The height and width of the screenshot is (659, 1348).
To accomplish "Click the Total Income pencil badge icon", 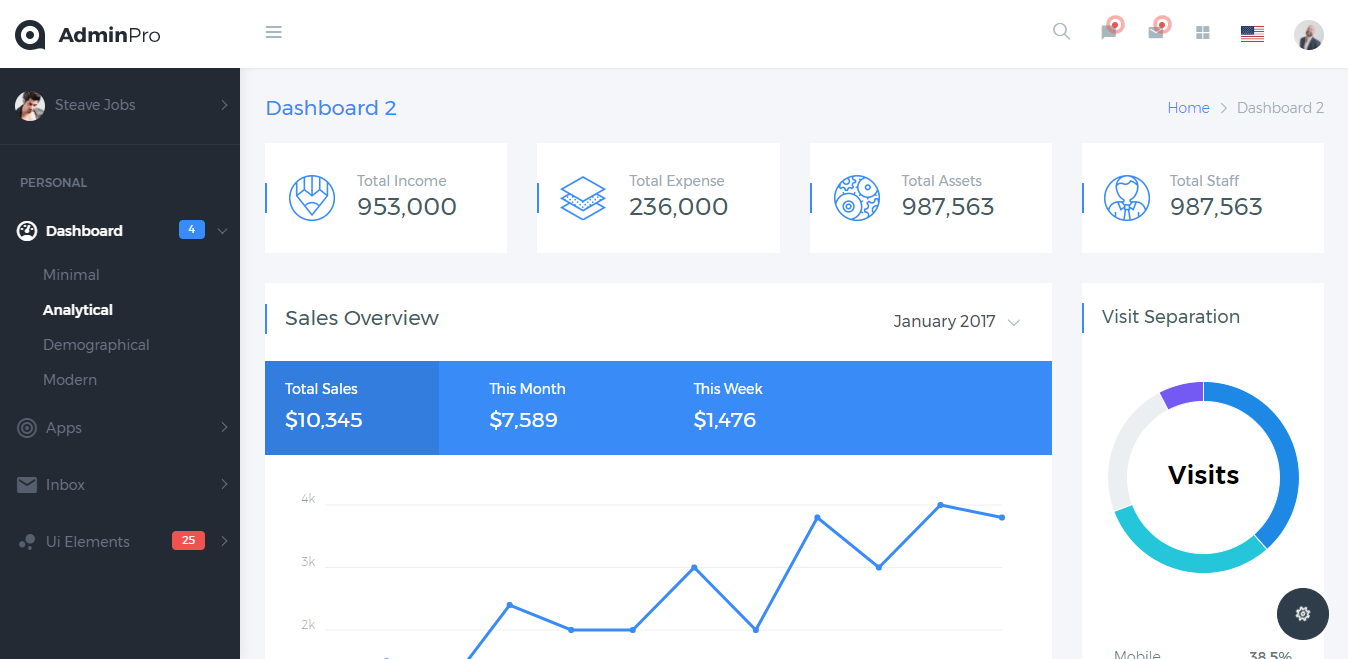I will click(x=312, y=198).
